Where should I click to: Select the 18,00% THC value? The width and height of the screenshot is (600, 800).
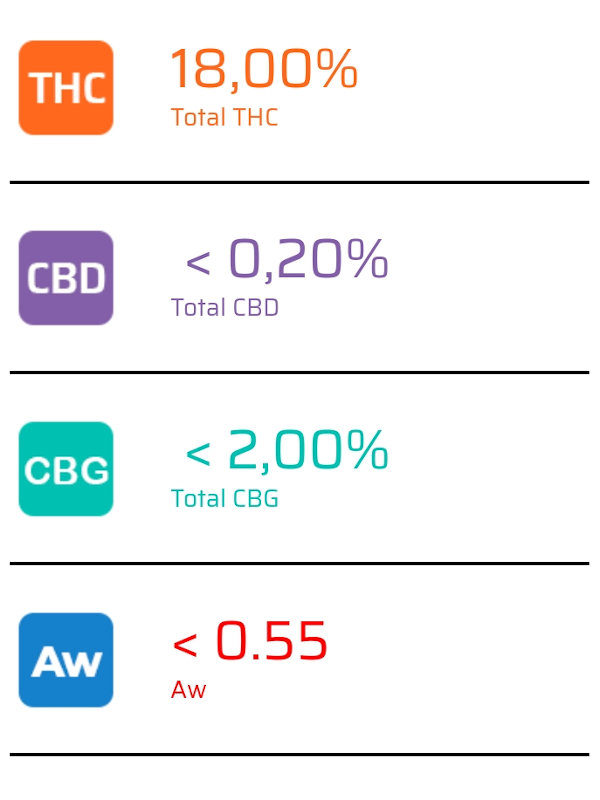point(264,69)
